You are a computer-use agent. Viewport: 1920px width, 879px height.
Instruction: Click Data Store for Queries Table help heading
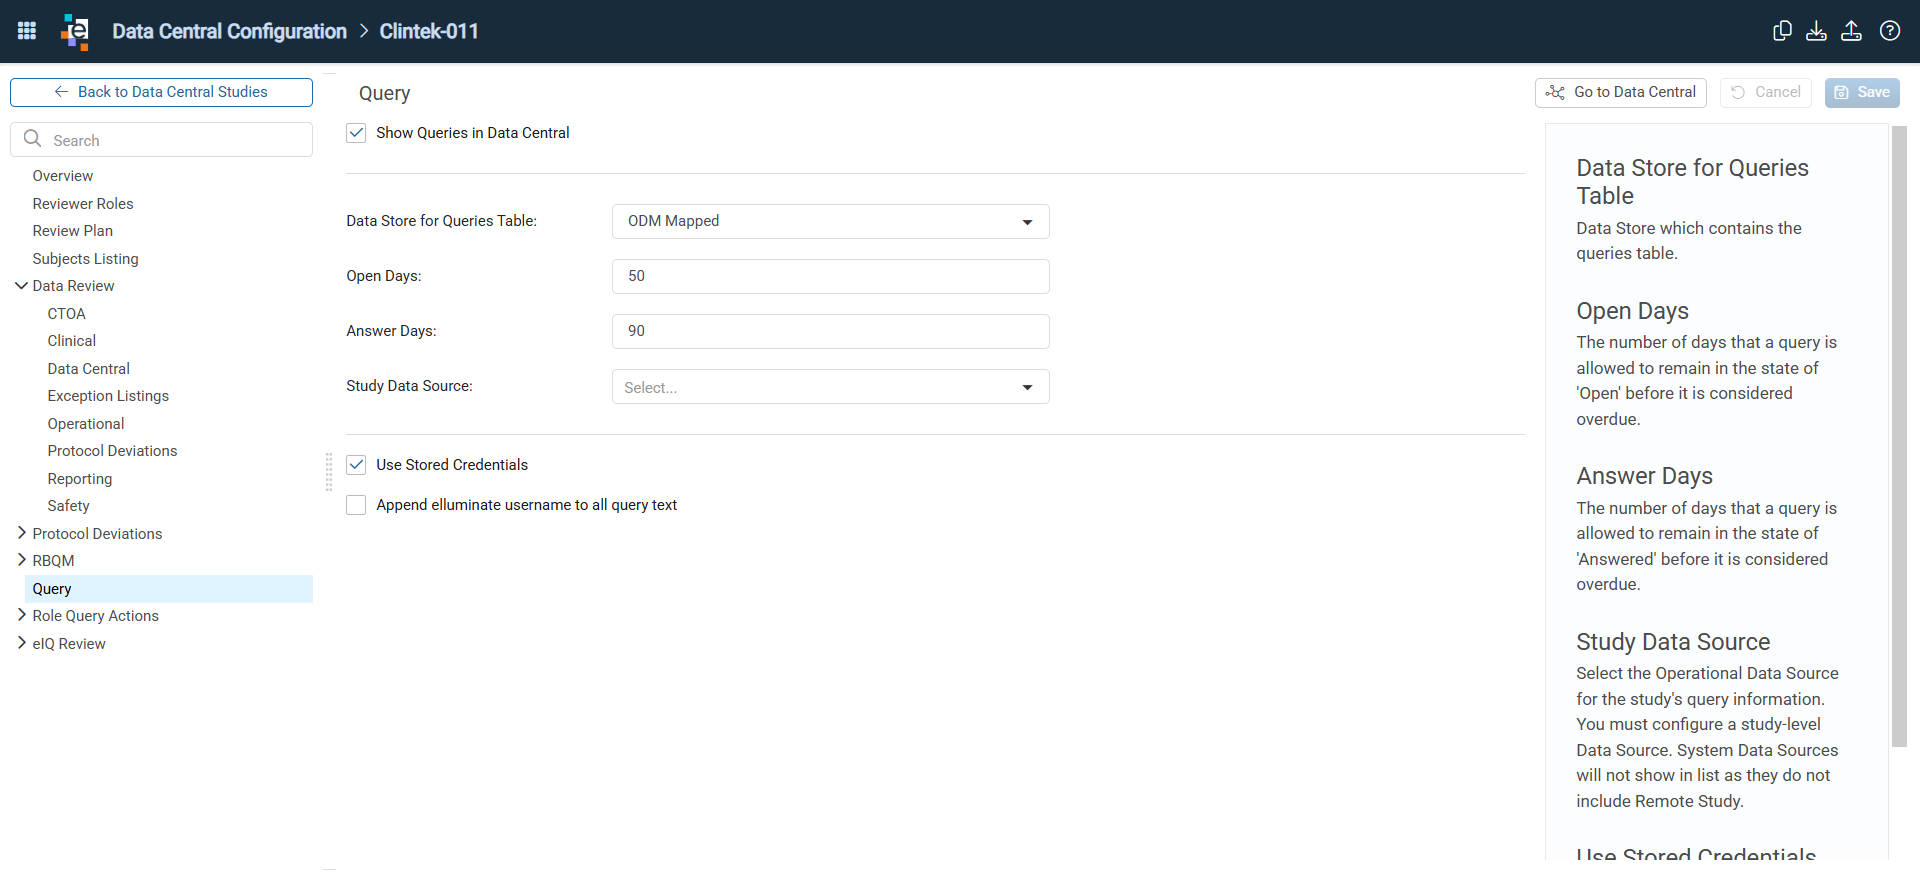pos(1692,182)
